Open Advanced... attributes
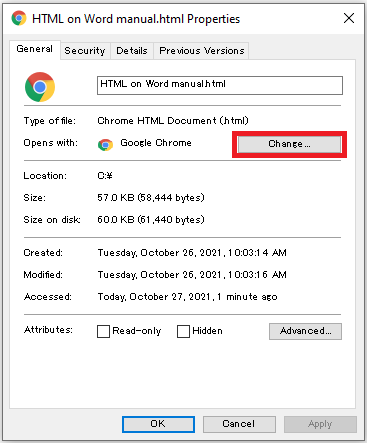This screenshot has height=443, width=367. (305, 331)
